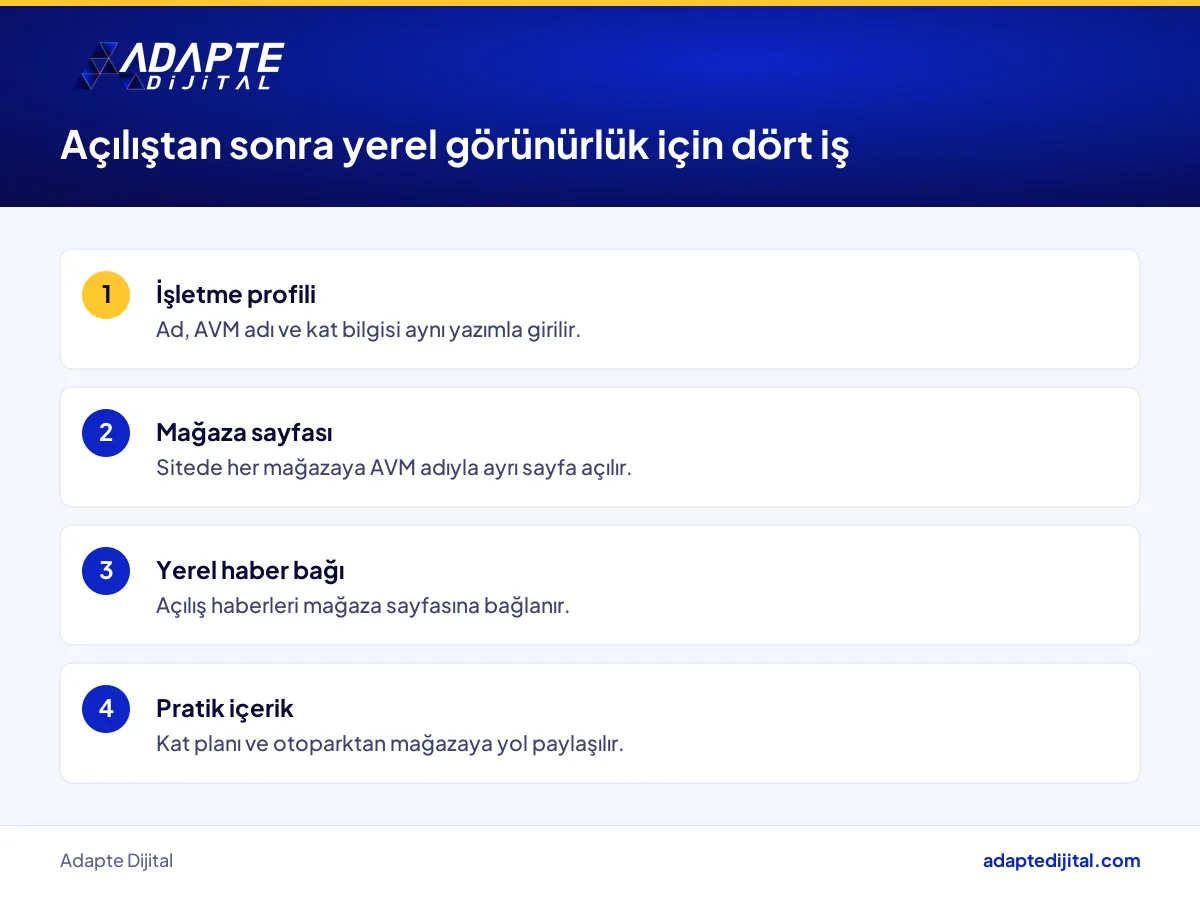Viewport: 1200px width, 911px height.
Task: Select the "Yerel haber bağı" heading
Action: pyautogui.click(x=250, y=570)
